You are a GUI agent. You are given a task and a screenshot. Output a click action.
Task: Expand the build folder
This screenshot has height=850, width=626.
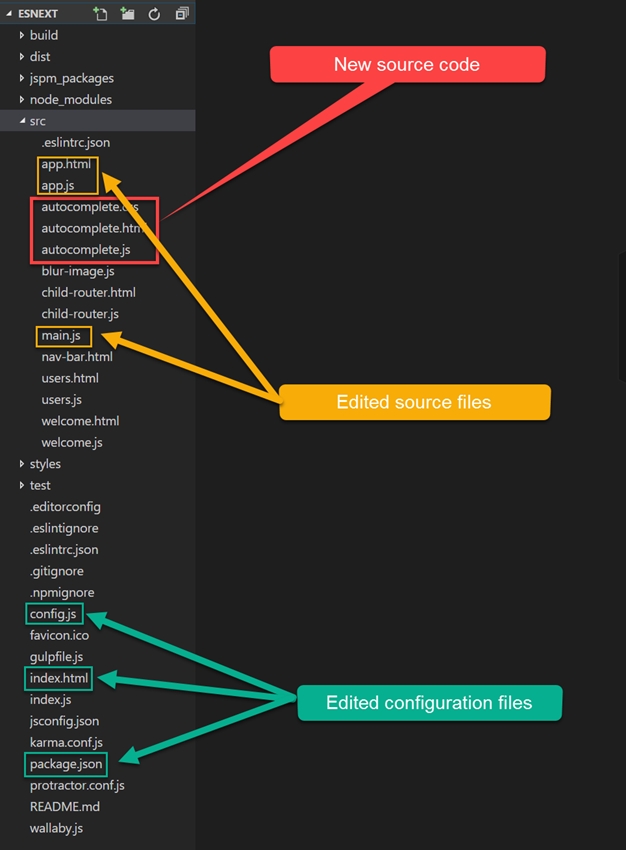pos(44,35)
